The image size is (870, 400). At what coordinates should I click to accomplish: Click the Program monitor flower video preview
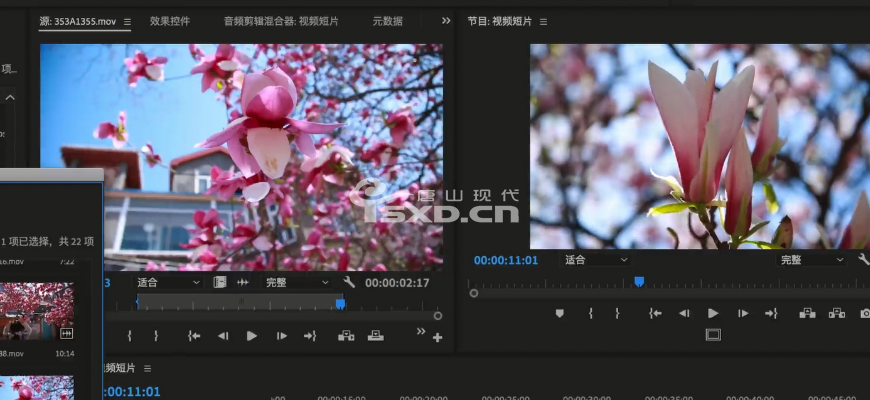click(700, 146)
